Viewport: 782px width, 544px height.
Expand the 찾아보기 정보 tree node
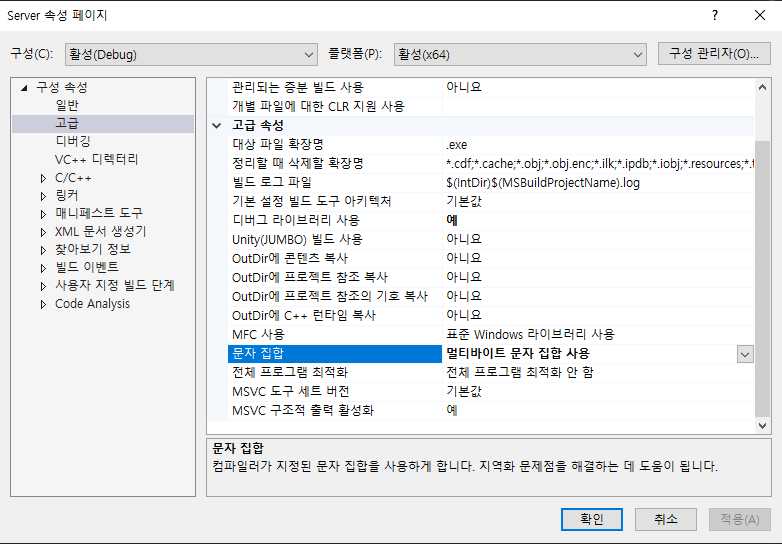(43, 250)
